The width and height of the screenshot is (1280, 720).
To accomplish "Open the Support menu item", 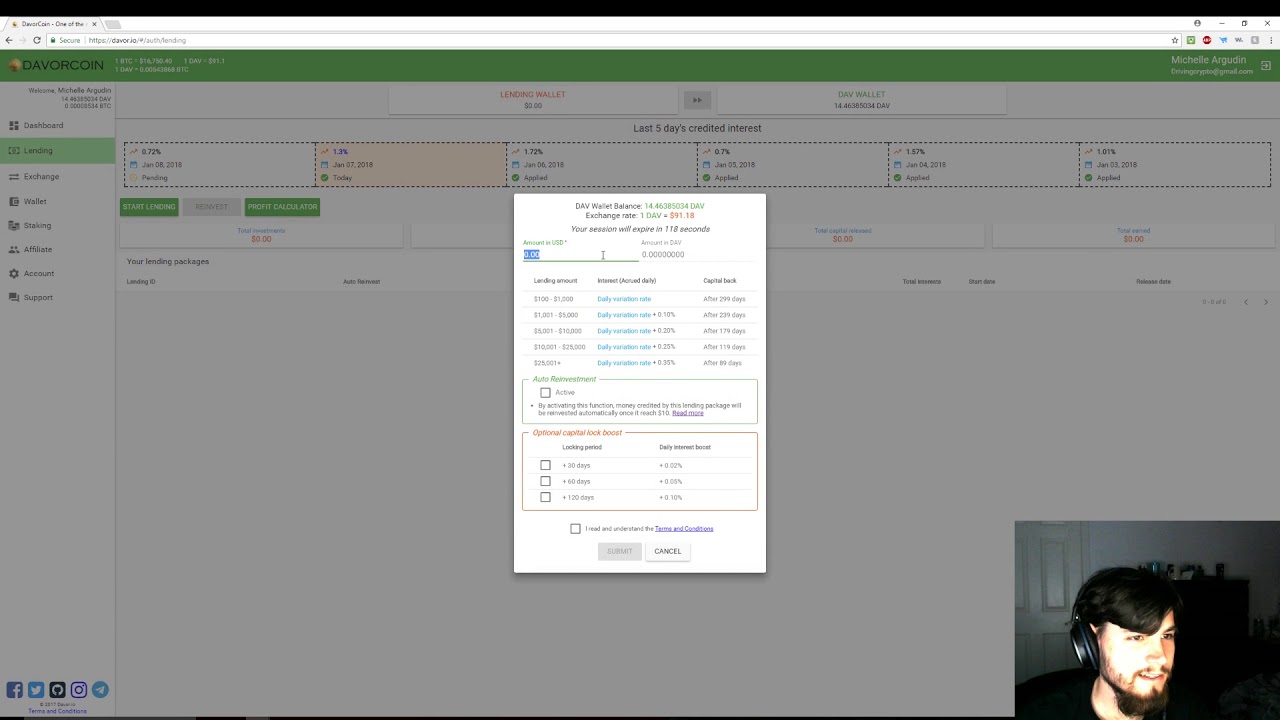I will (x=57, y=298).
